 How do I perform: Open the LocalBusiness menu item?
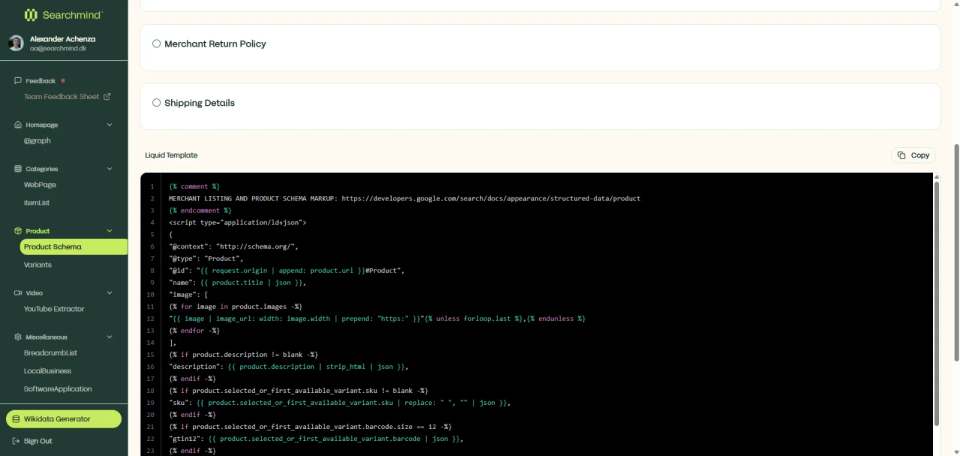click(x=48, y=371)
